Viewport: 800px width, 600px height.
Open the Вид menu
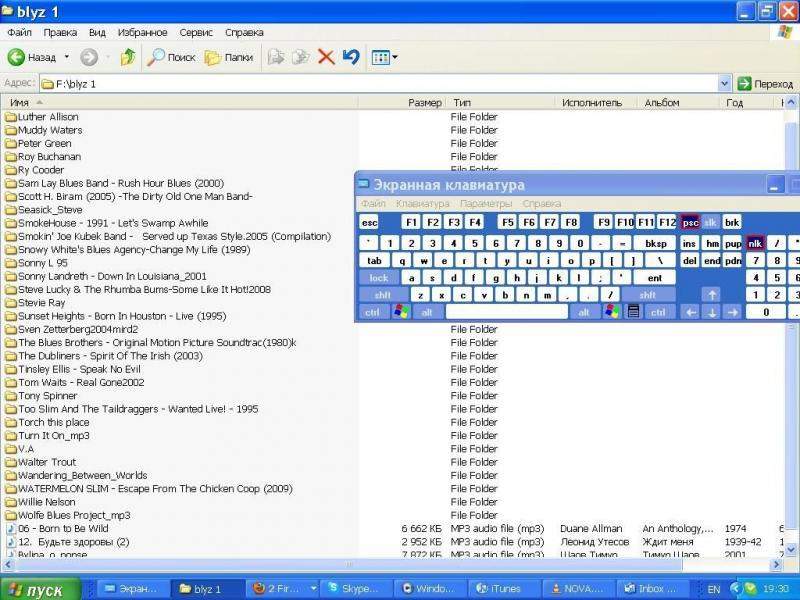(x=97, y=32)
